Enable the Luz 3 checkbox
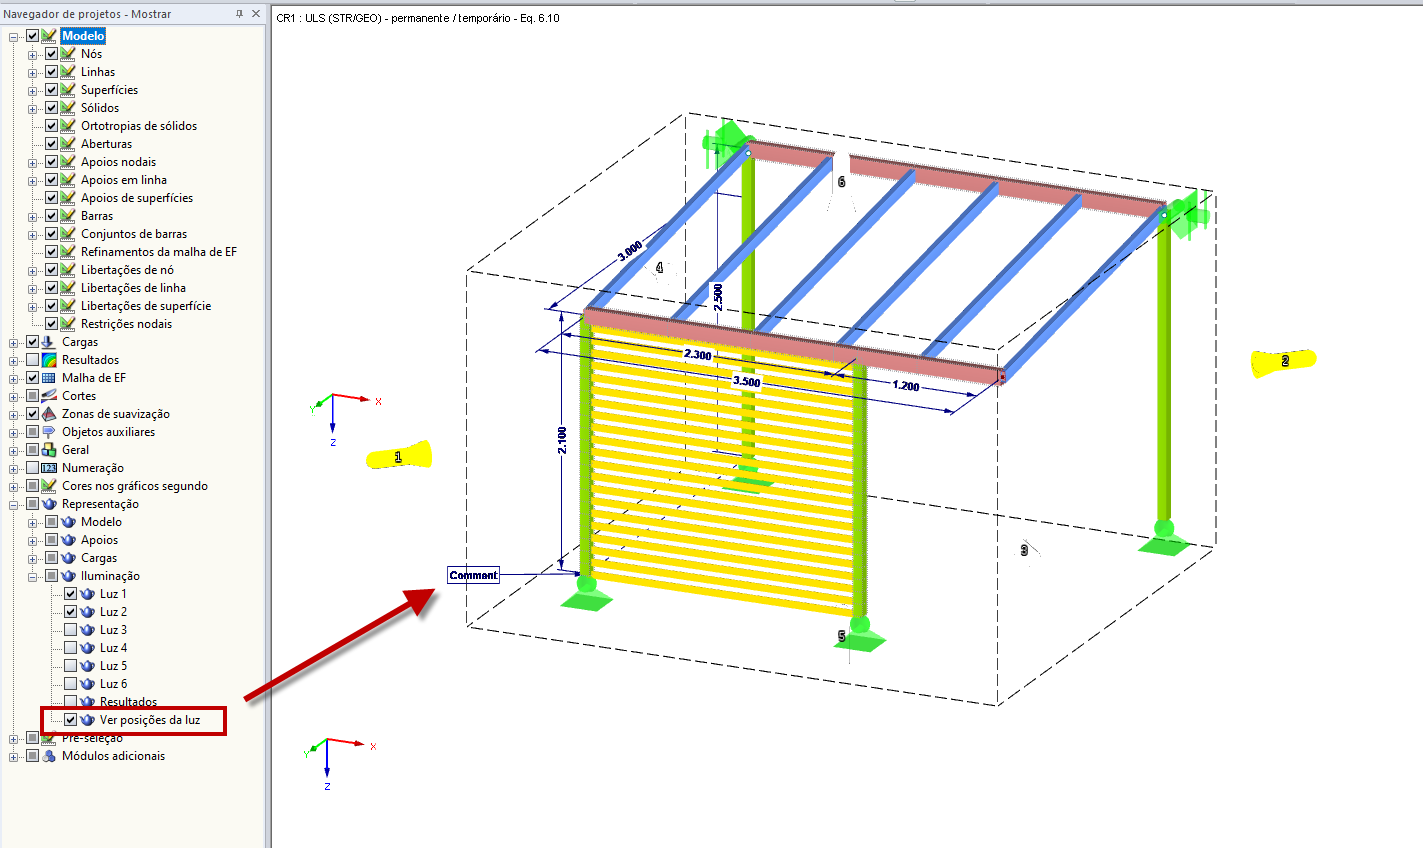1423x848 pixels. pos(70,630)
